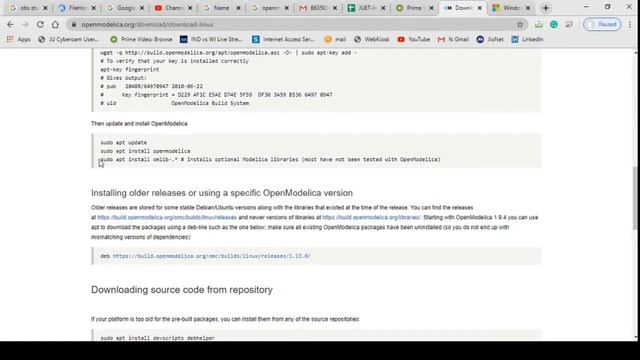Screen dimensions: 640x360
Task: Open the releases/1.13.0 deb link
Action: [211, 256]
